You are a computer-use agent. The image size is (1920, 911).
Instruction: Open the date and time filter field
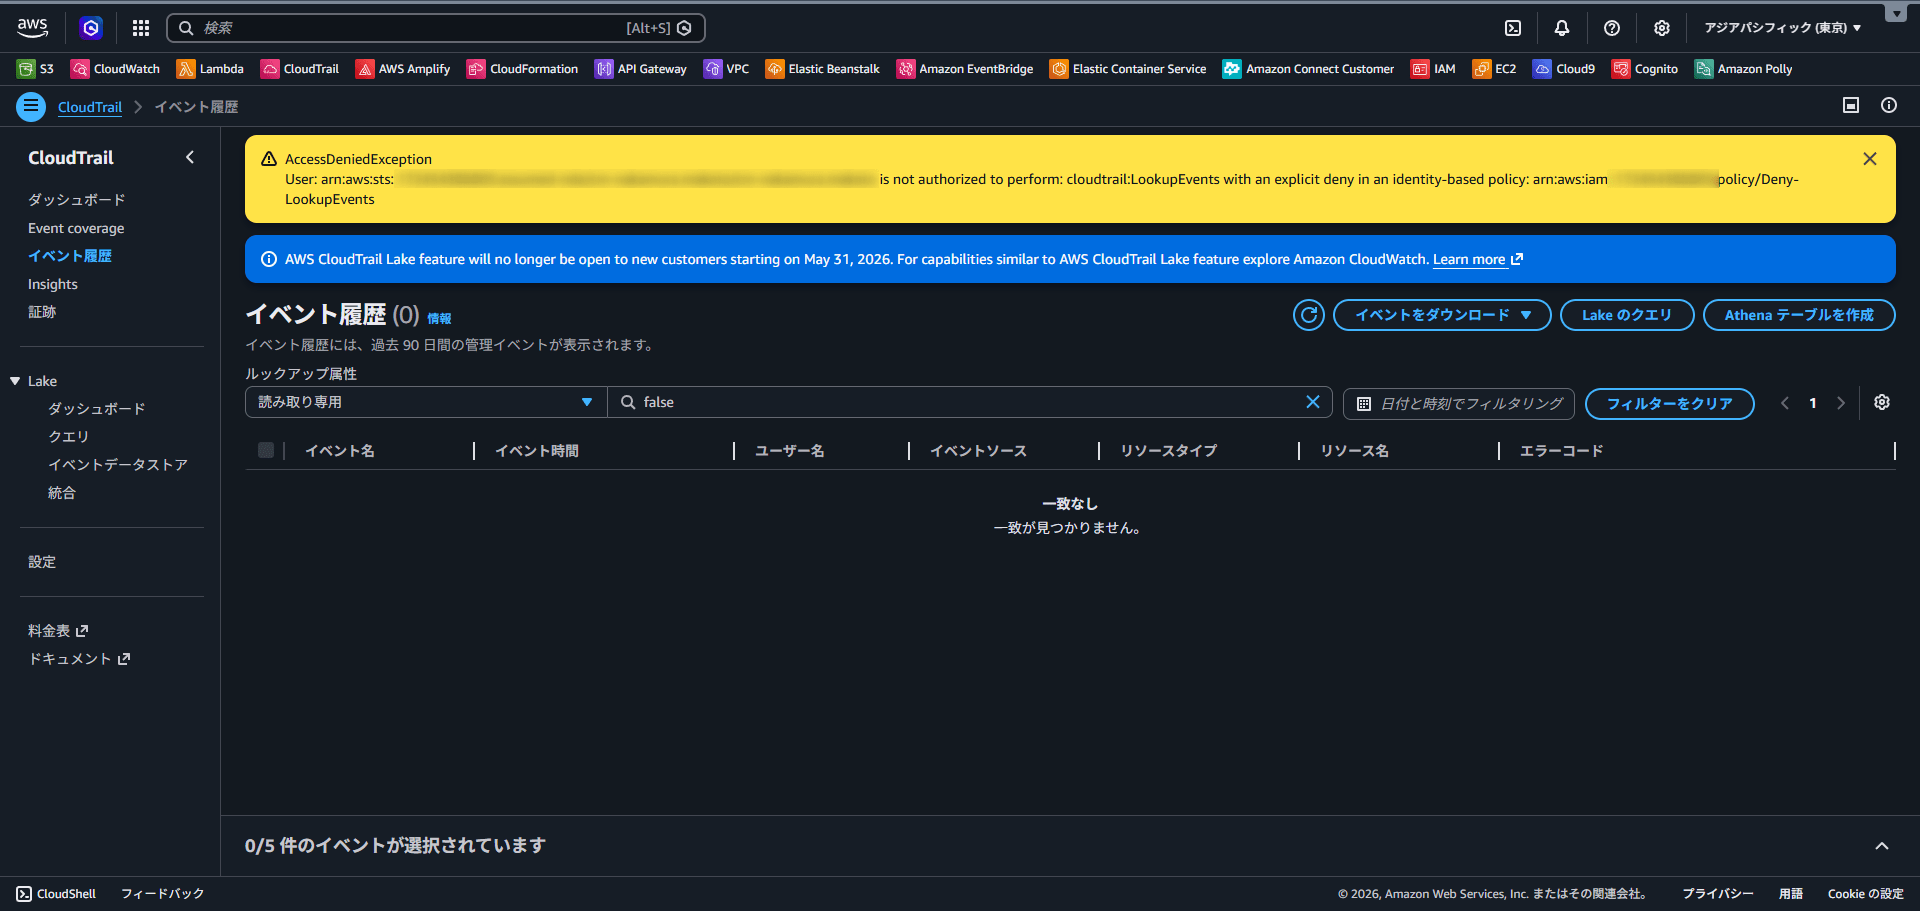(1459, 403)
